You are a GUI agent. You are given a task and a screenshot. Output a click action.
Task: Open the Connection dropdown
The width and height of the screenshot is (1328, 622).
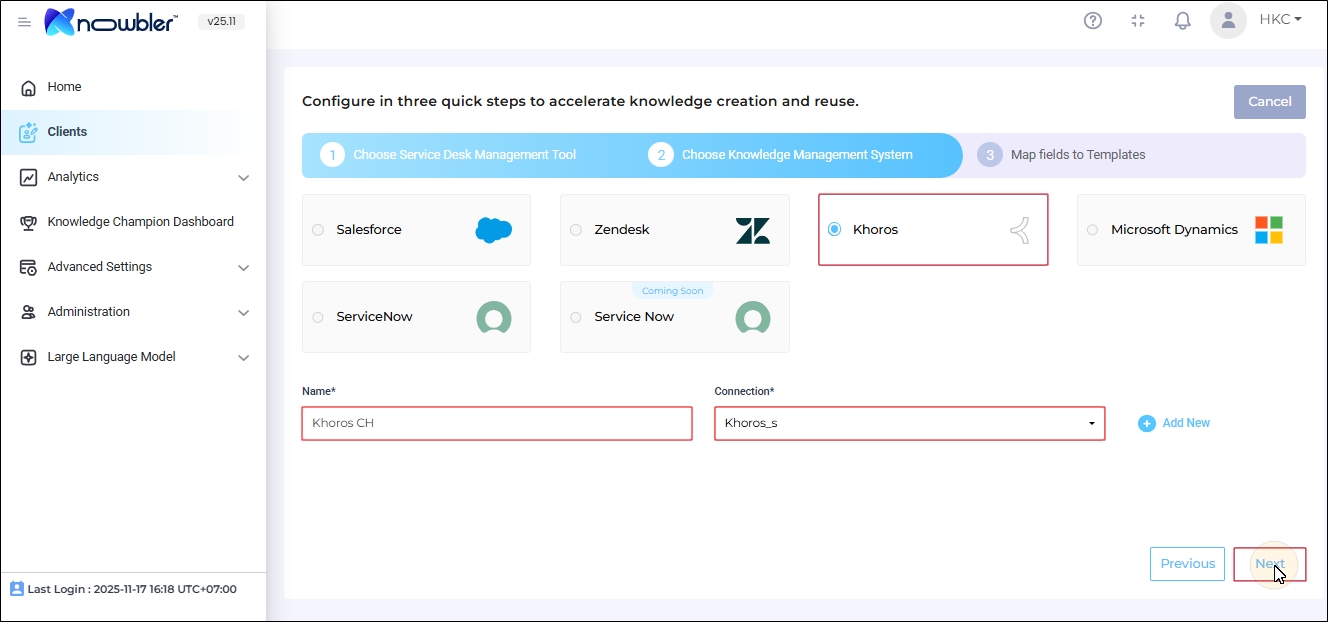(x=909, y=424)
